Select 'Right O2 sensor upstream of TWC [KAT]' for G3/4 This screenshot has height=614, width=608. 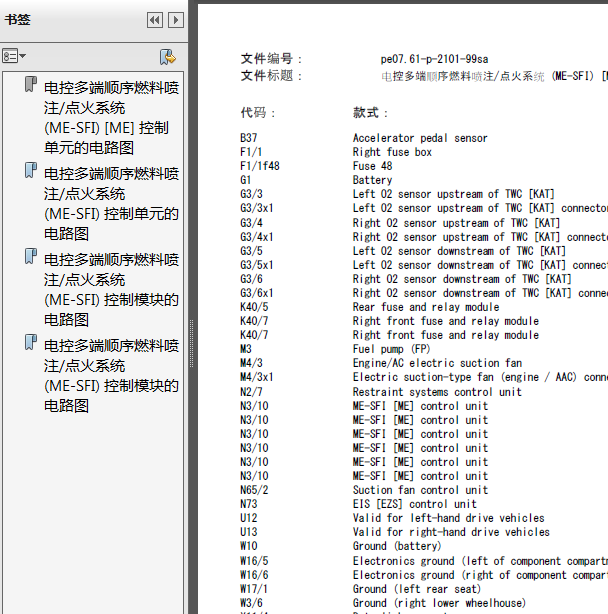[x=456, y=223]
